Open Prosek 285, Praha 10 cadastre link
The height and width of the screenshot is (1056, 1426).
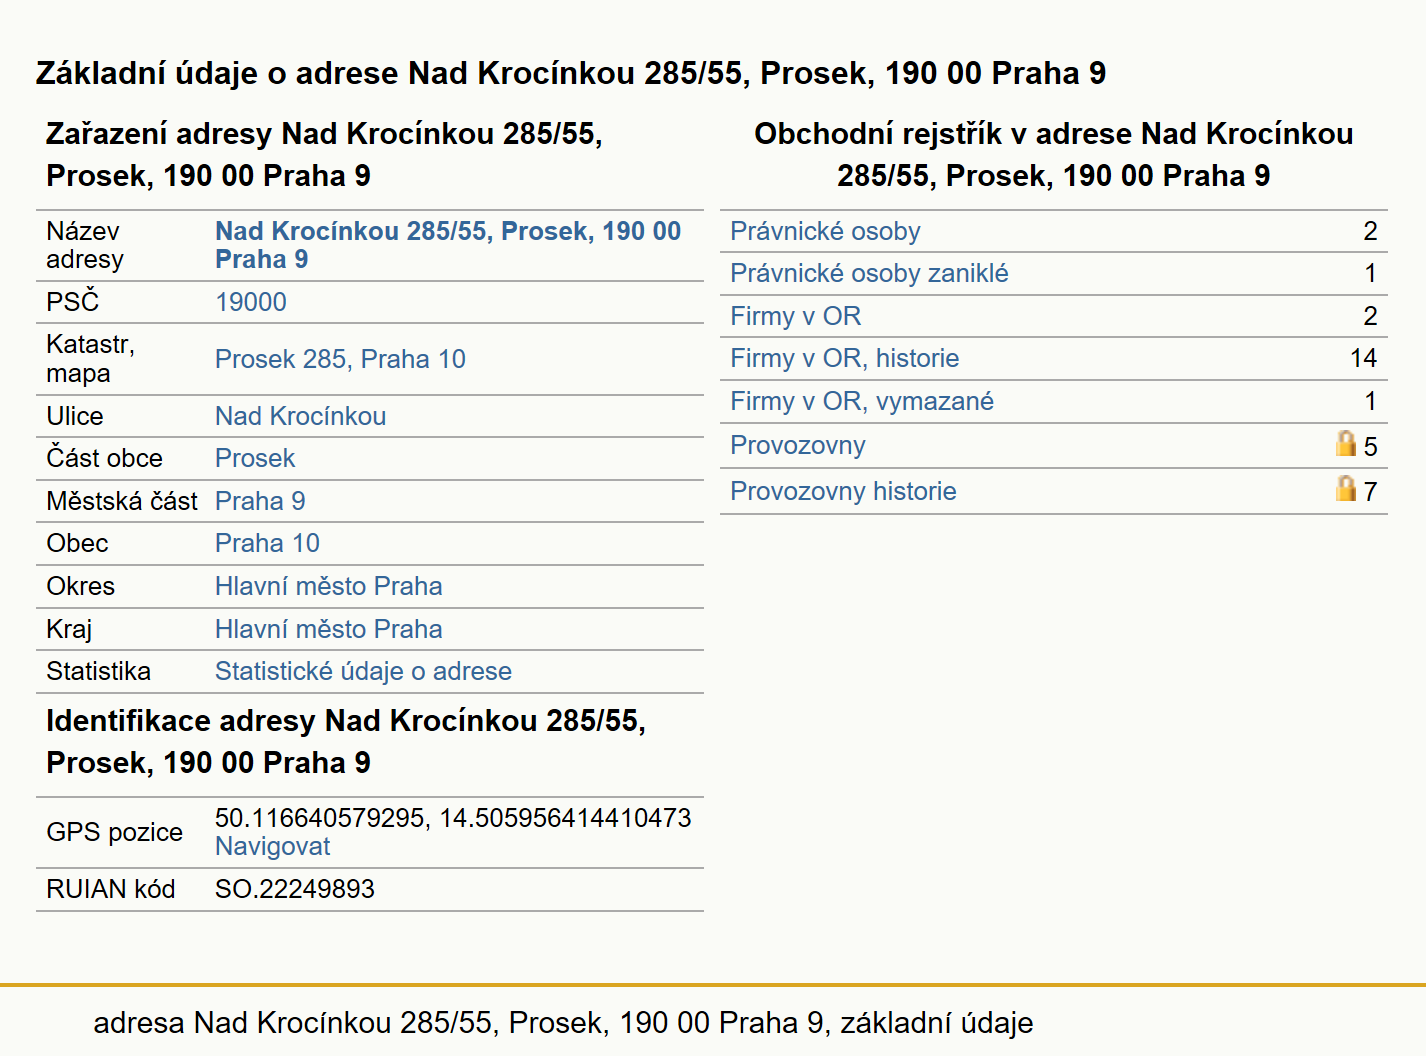[x=340, y=359]
